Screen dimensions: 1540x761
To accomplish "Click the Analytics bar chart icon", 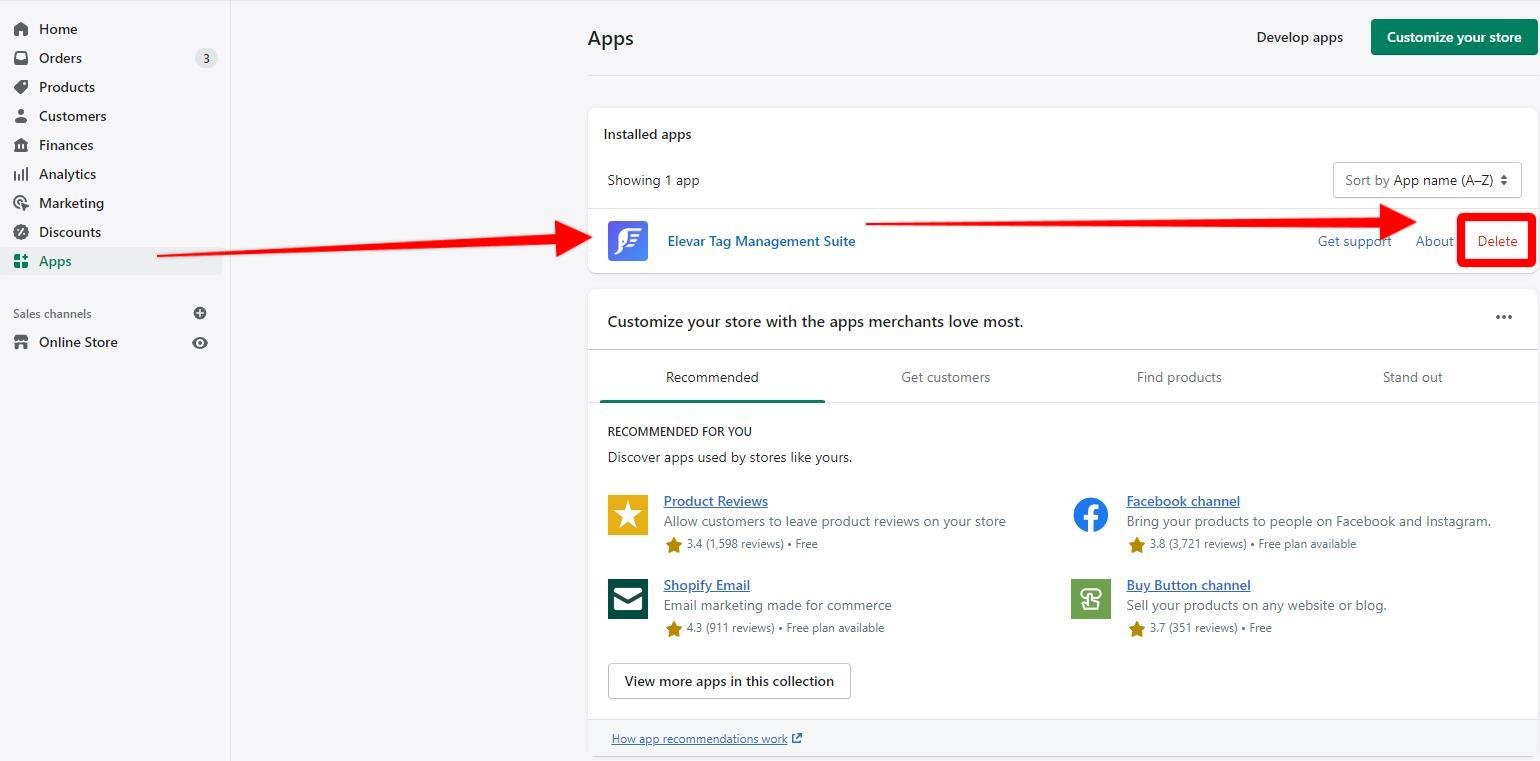I will click(21, 174).
